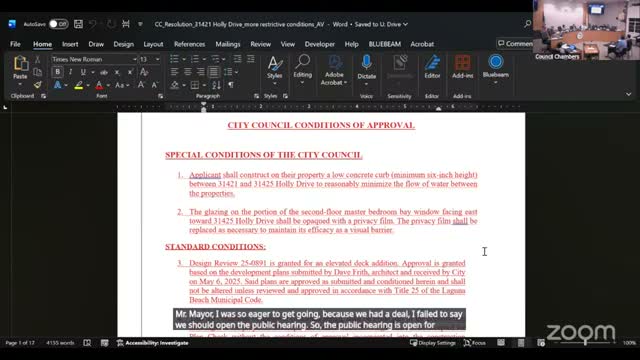
Task: Open the title bar search icon
Action: [x=527, y=24]
